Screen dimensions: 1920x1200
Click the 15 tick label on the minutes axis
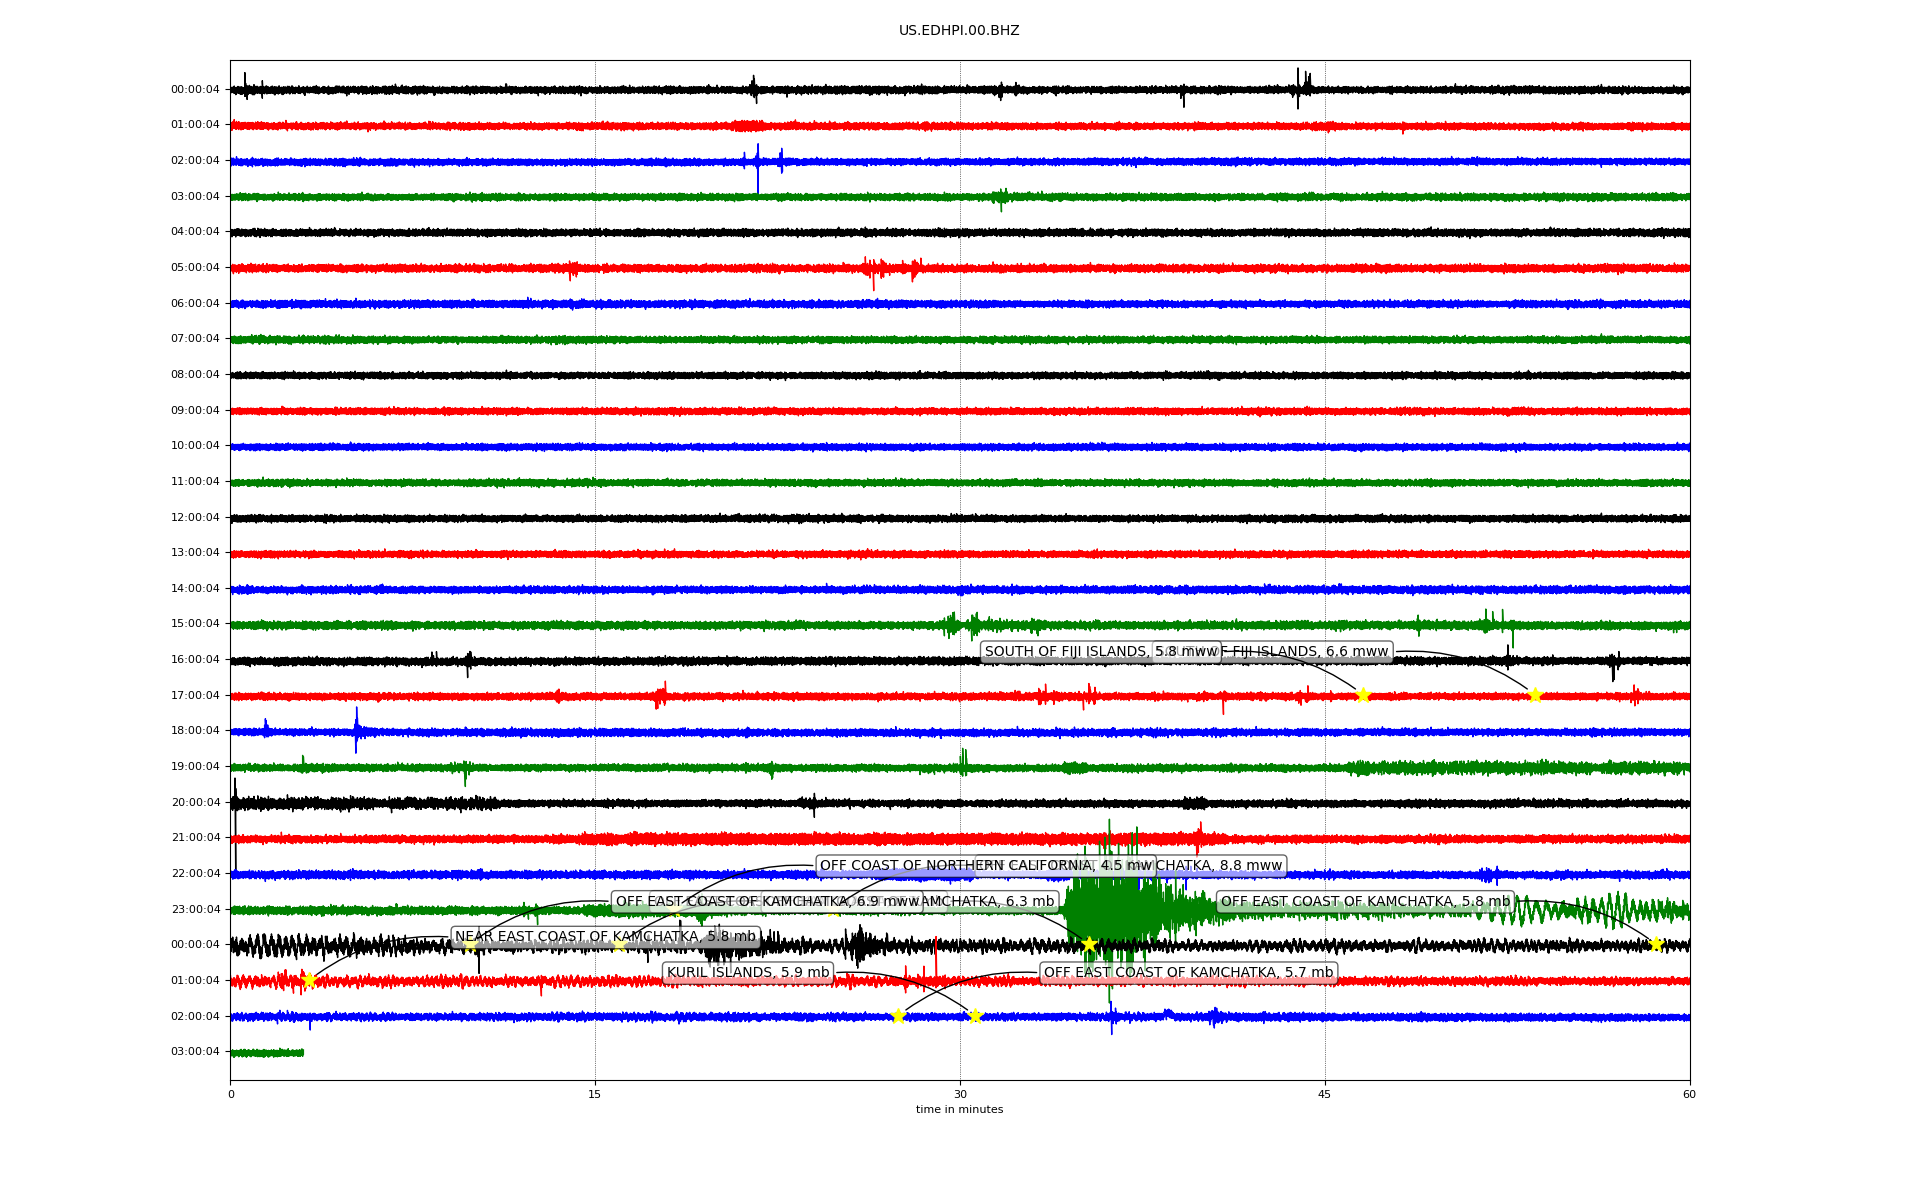pos(595,1094)
